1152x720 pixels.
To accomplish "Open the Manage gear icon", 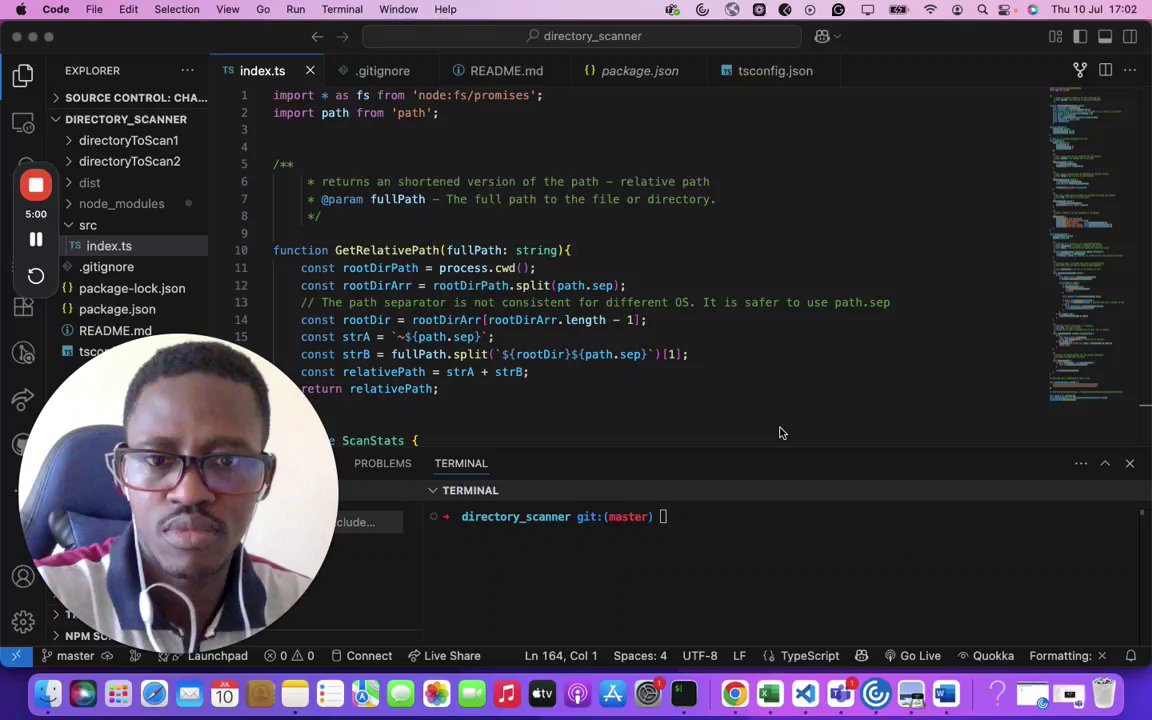I will (23, 622).
